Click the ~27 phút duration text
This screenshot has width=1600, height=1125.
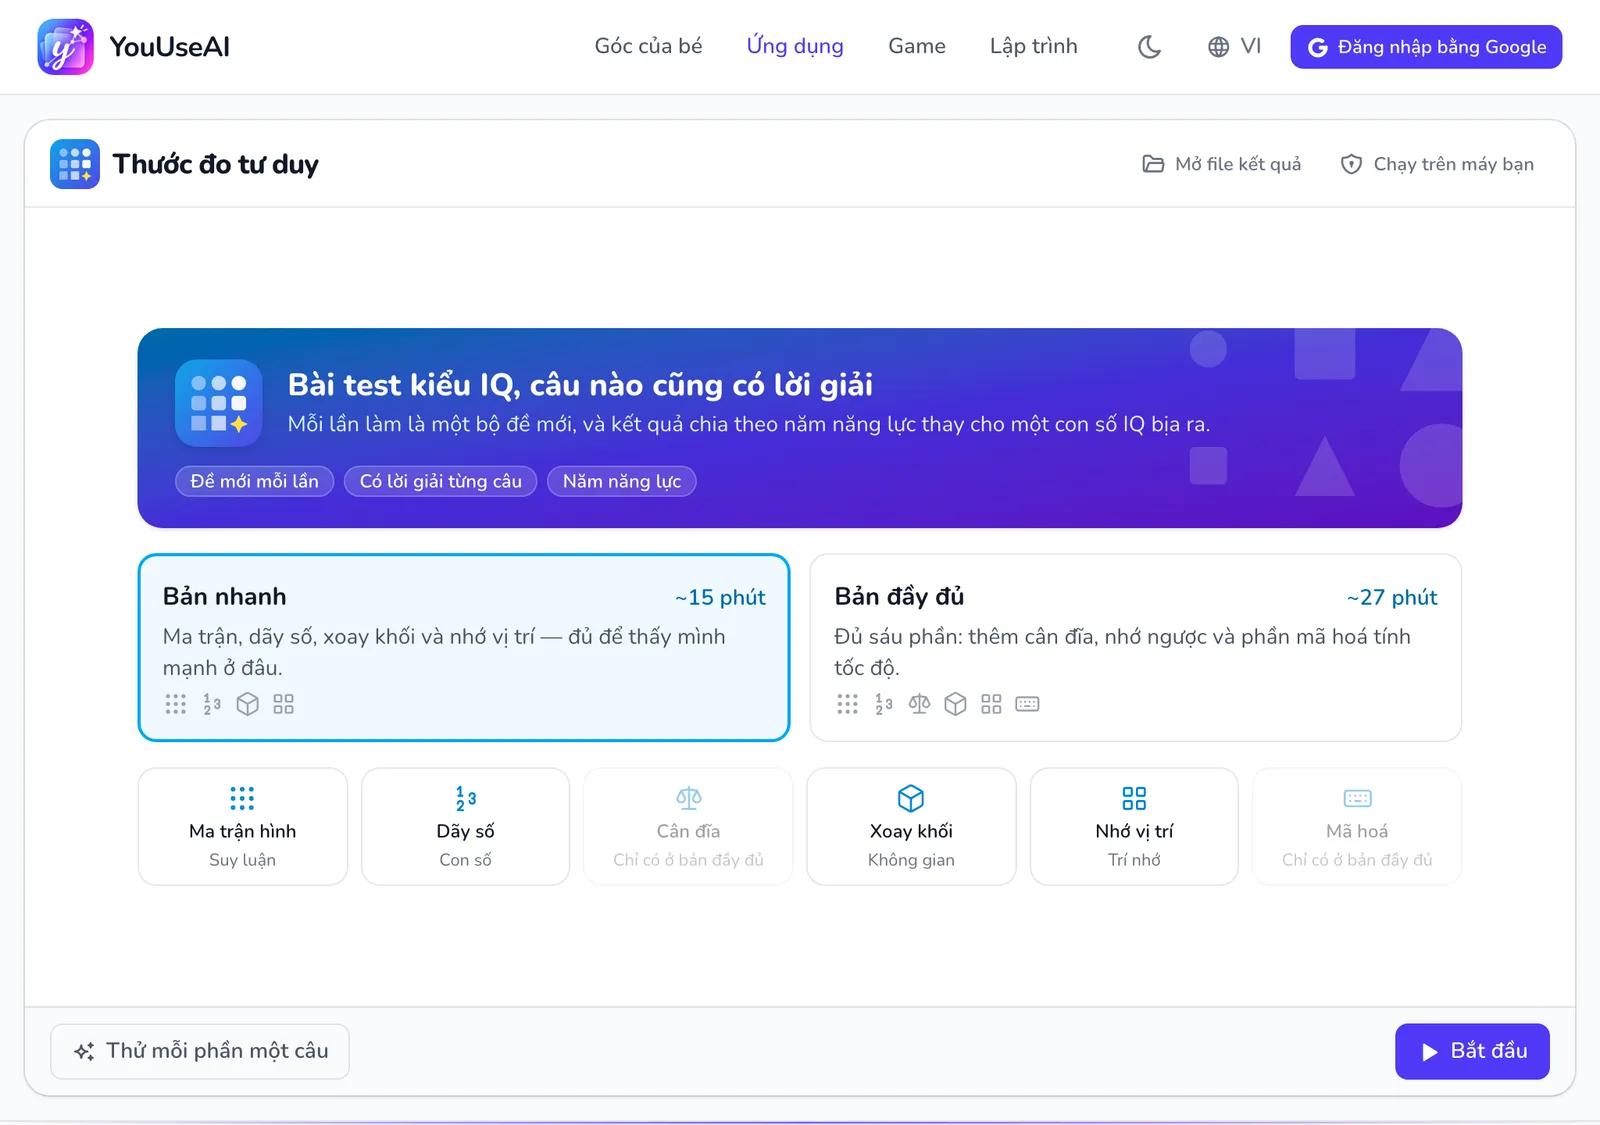(x=1392, y=597)
